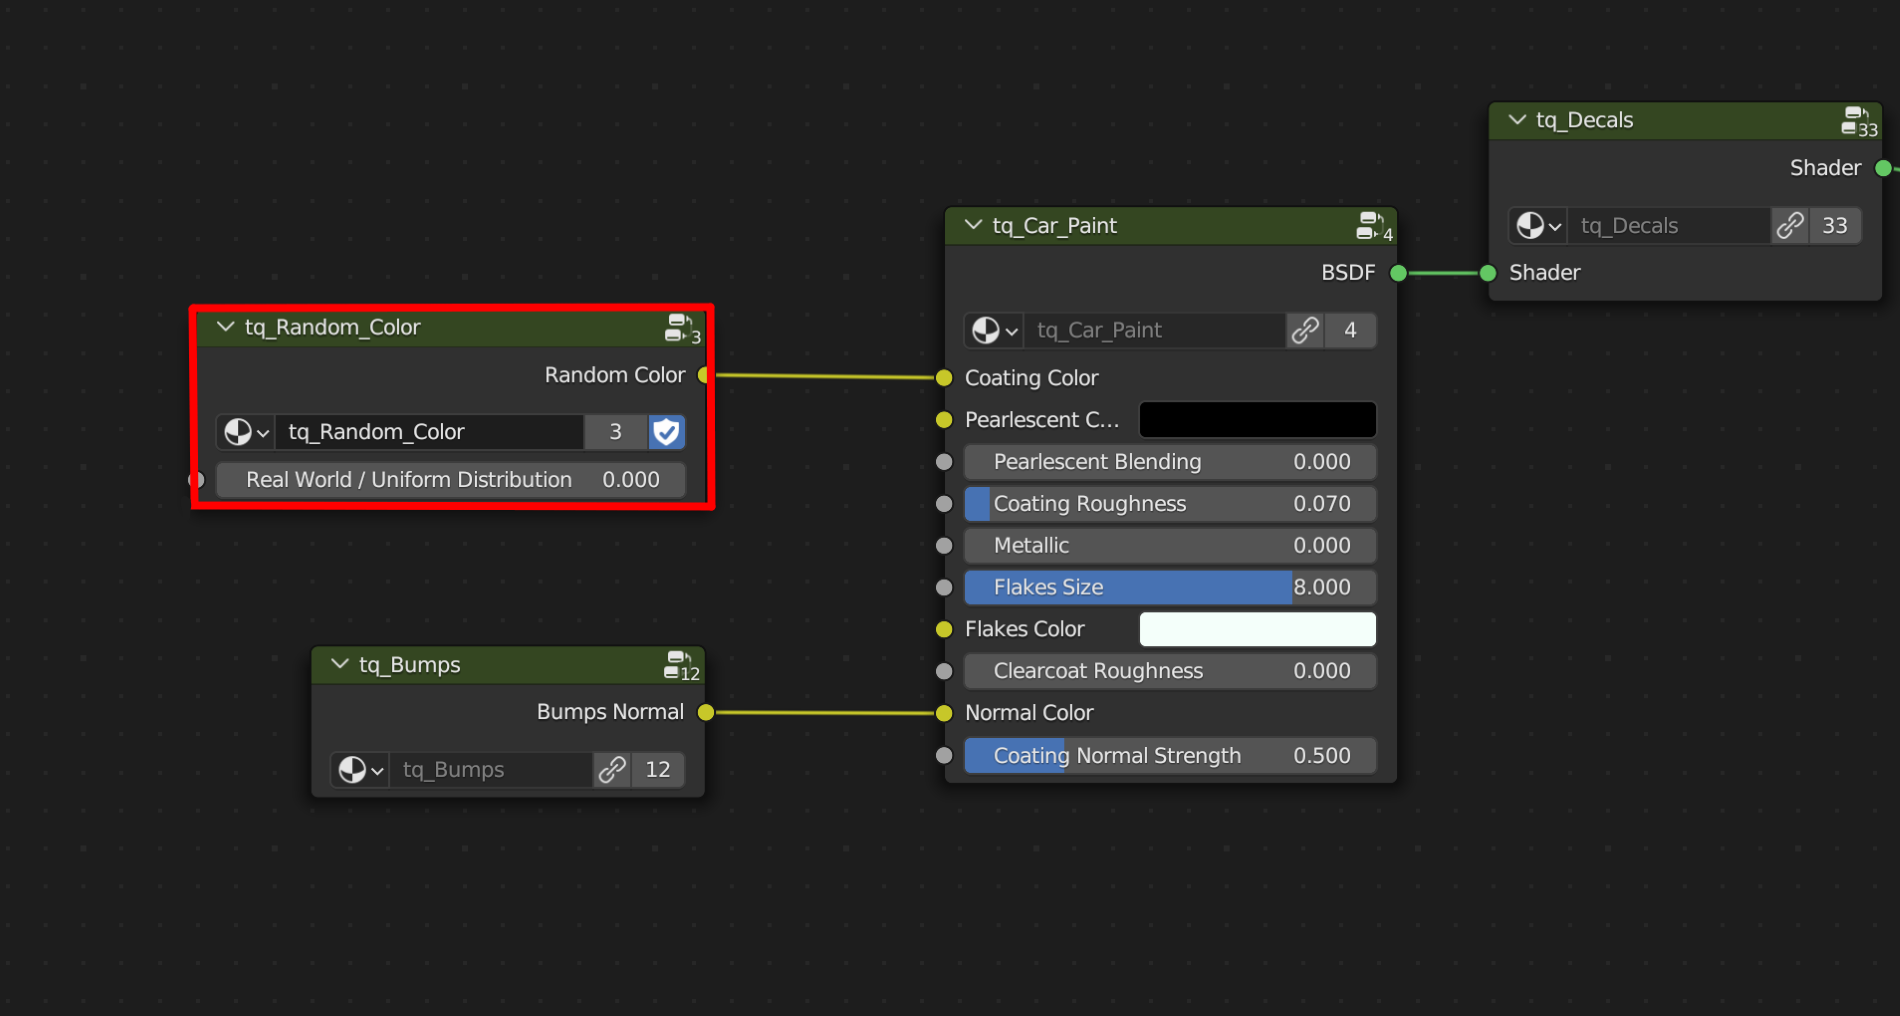Image resolution: width=1900 pixels, height=1016 pixels.
Task: Click the Coating Color input socket
Action: (943, 378)
